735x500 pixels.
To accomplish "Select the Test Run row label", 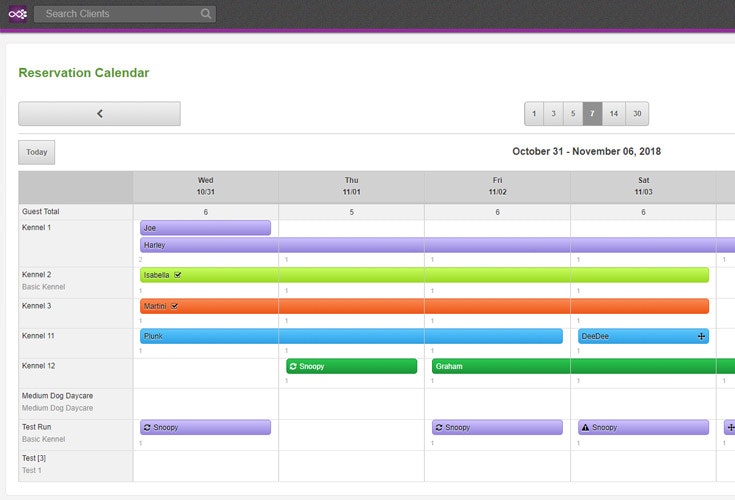I will [x=37, y=427].
